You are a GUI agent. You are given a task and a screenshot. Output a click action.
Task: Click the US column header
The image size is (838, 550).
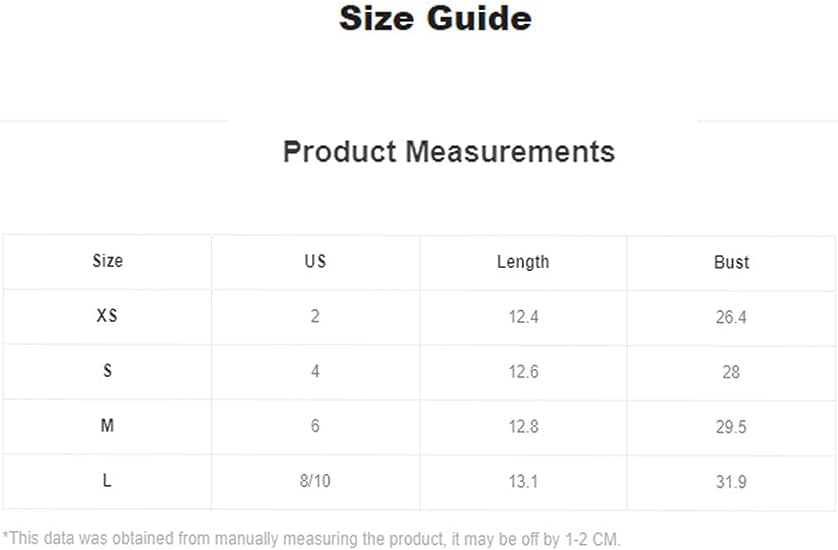[315, 262]
